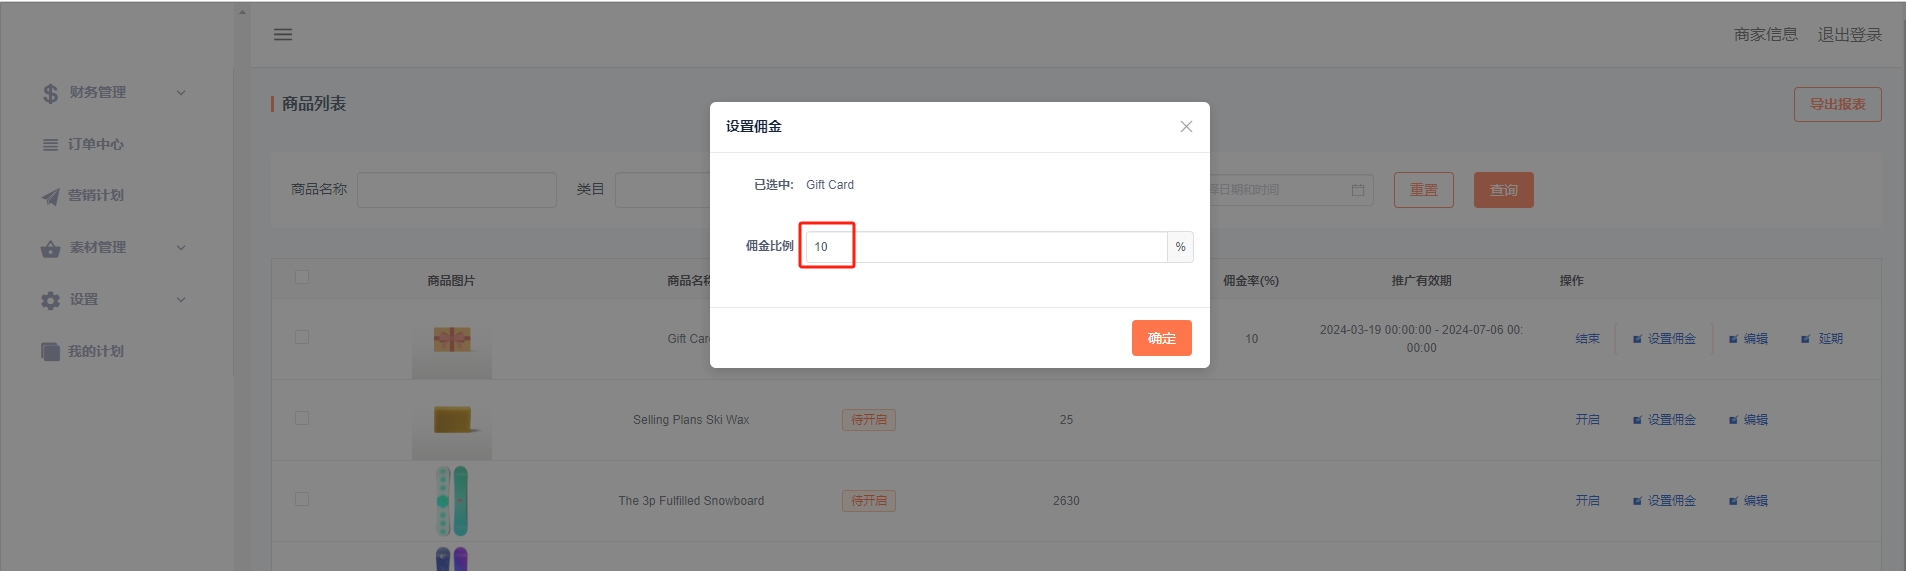Click 开启 link in Fulfilled Snowboard row
This screenshot has height=571, width=1906.
1588,501
